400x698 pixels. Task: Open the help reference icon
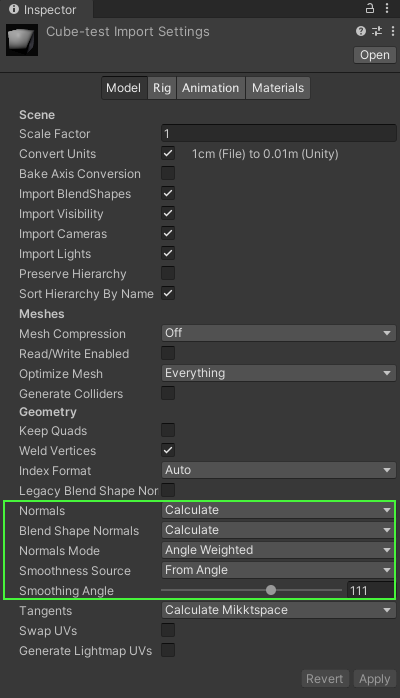[361, 31]
